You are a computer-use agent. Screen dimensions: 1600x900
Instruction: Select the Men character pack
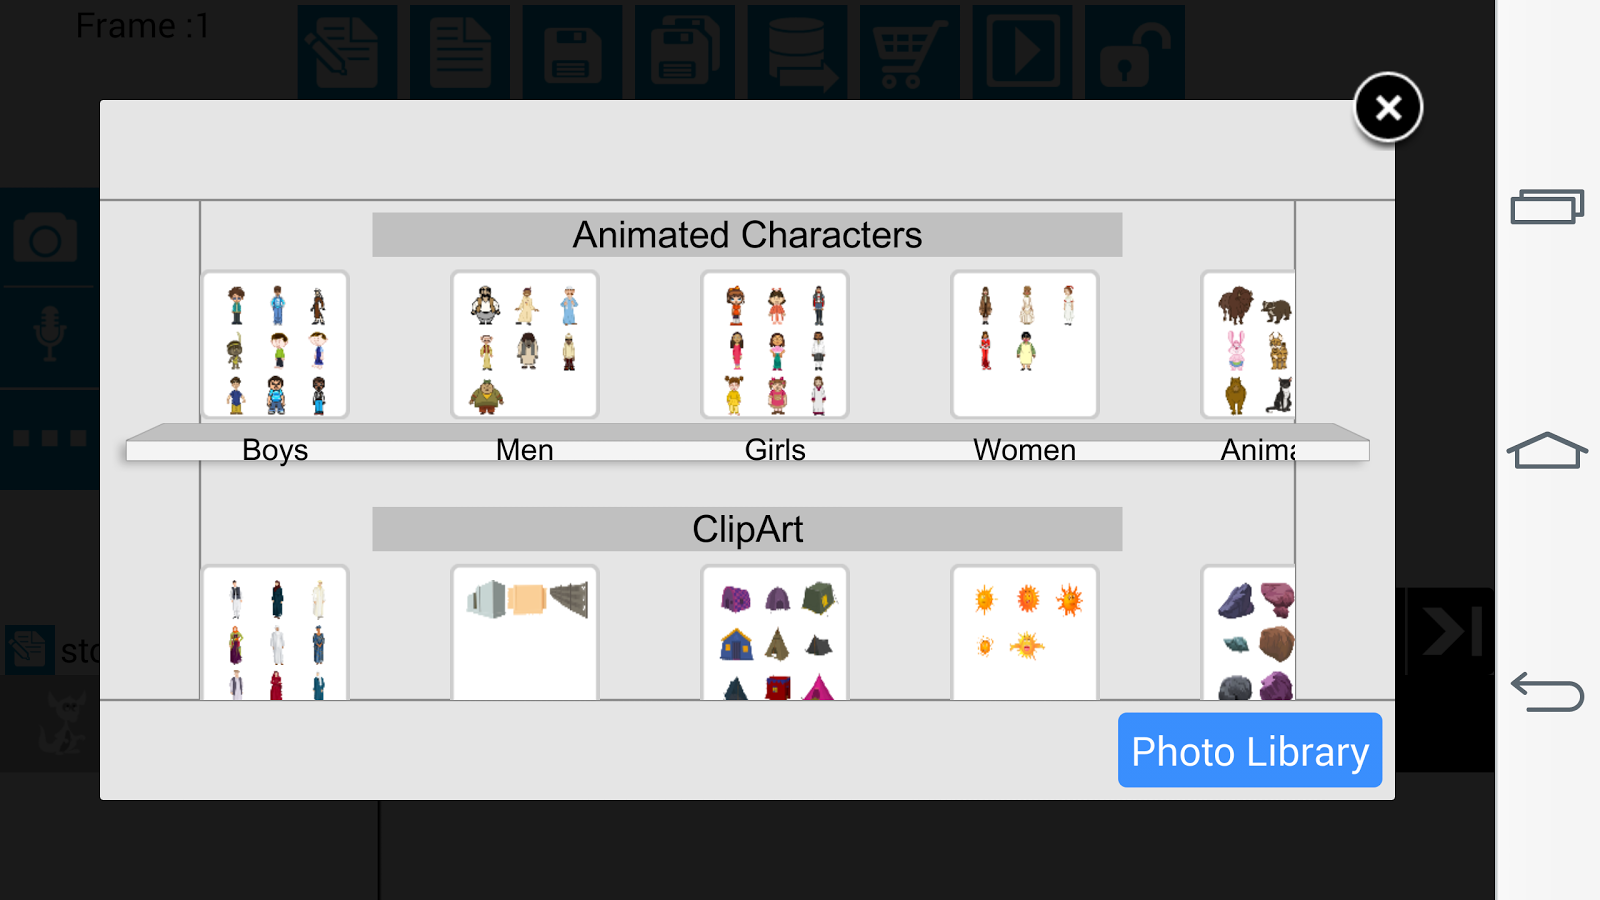[x=525, y=344]
